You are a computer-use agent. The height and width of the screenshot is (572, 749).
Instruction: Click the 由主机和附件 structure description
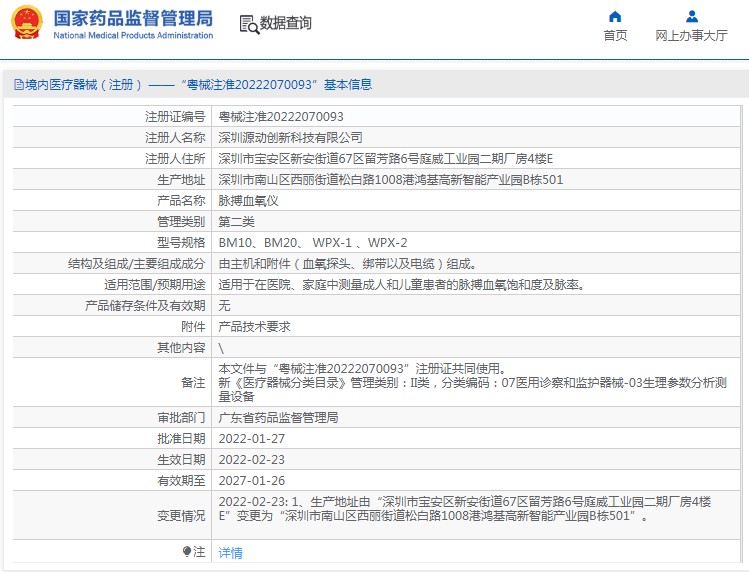pos(347,264)
